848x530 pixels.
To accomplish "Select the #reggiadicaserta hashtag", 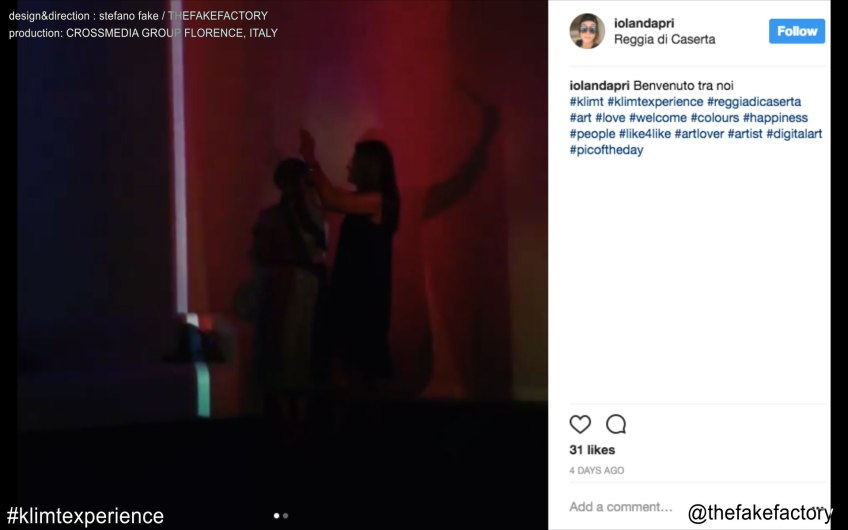I will [x=754, y=102].
